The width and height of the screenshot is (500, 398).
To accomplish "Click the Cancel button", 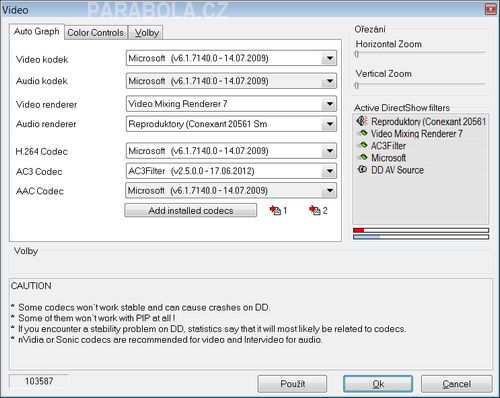I will click(457, 384).
